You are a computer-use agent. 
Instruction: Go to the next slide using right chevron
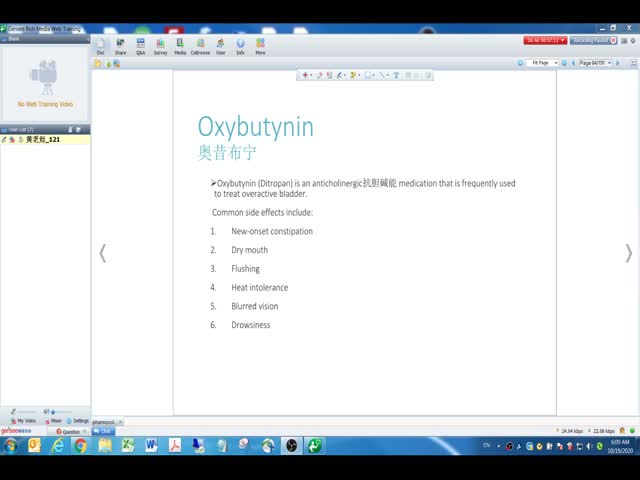(x=629, y=253)
